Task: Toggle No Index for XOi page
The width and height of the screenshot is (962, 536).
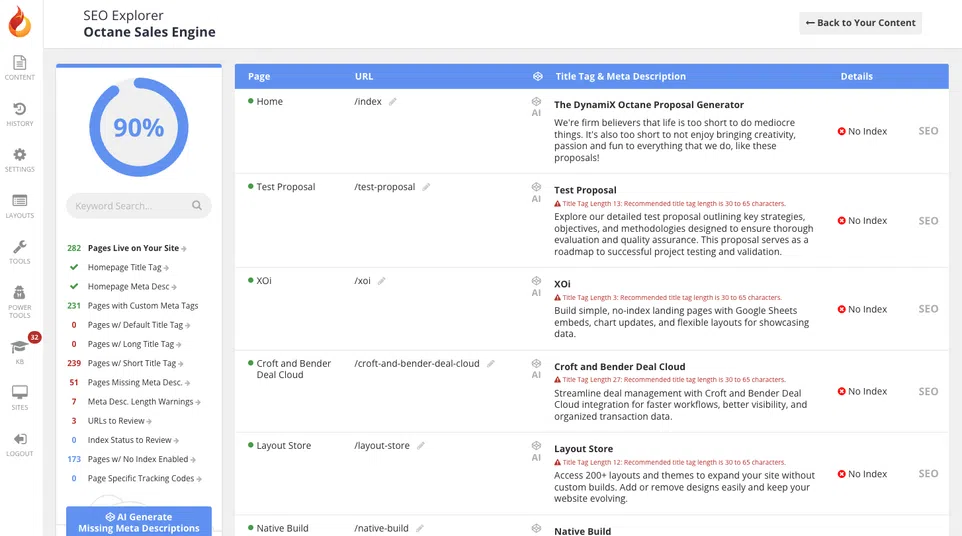Action: [x=862, y=309]
